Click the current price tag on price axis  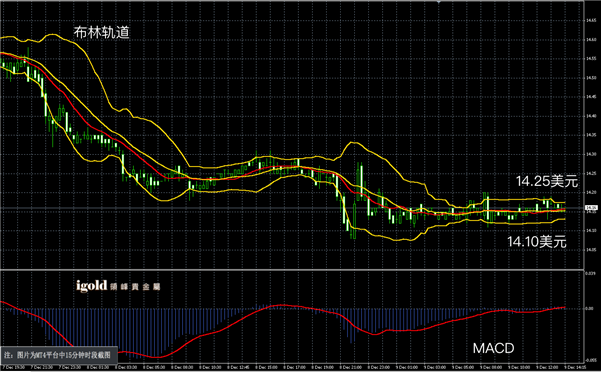pyautogui.click(x=590, y=208)
